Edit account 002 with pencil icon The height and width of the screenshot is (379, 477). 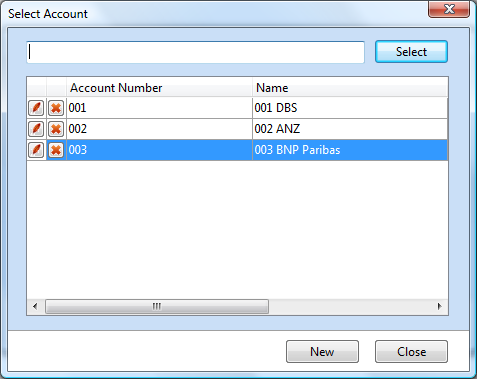36,129
